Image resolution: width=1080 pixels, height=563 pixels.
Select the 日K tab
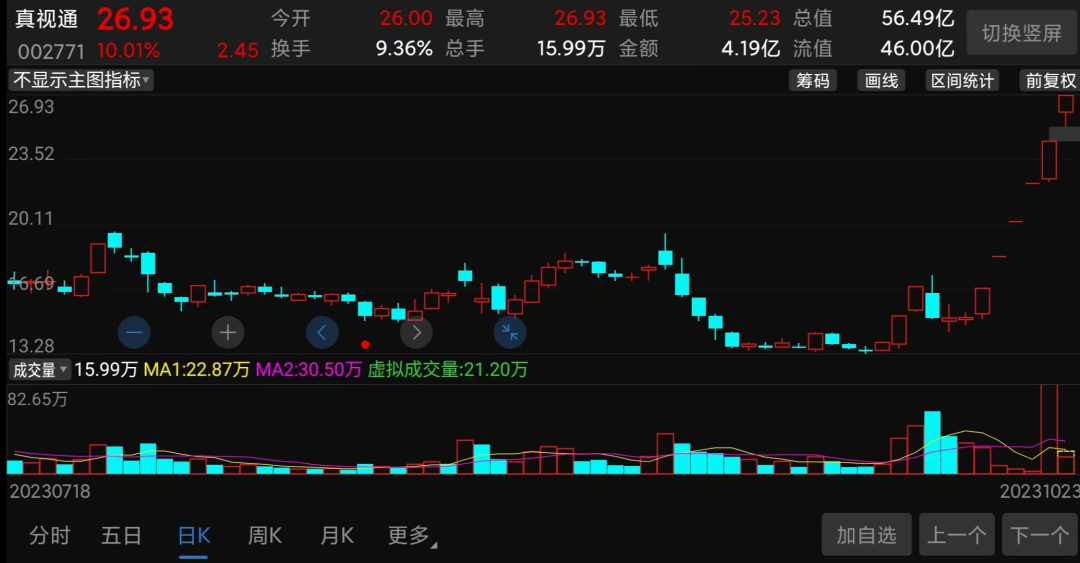coord(194,535)
